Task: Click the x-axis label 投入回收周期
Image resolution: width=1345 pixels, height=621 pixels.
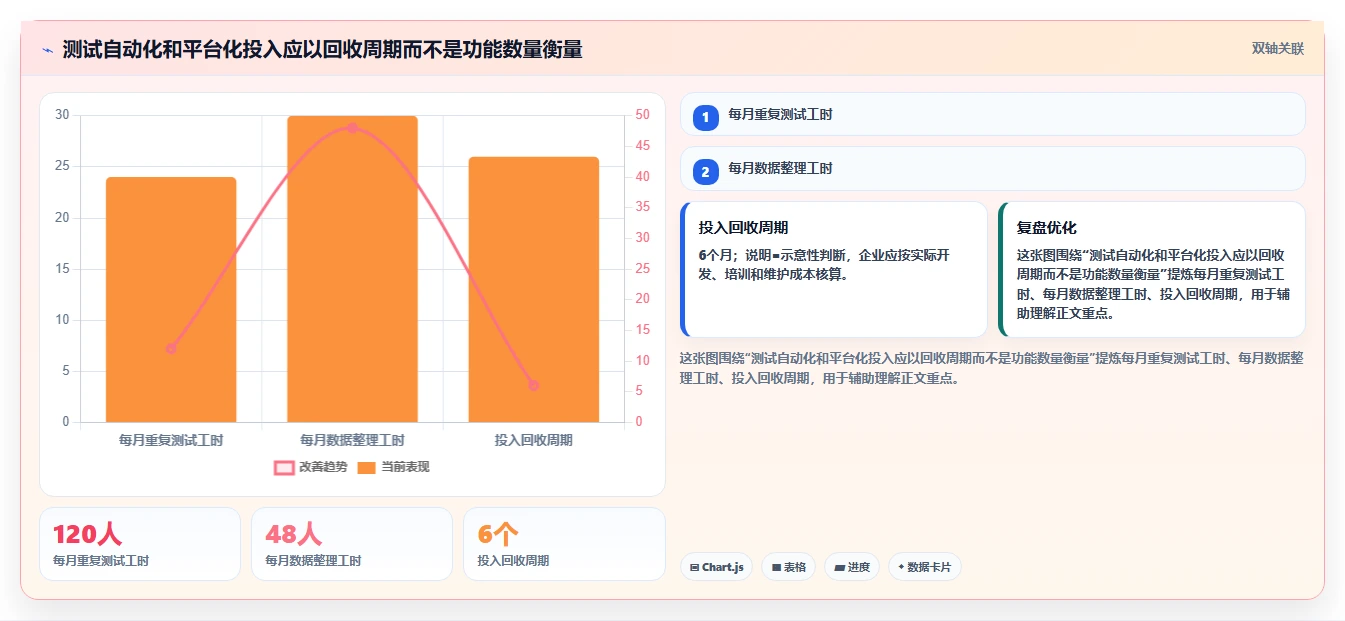Action: tap(533, 440)
